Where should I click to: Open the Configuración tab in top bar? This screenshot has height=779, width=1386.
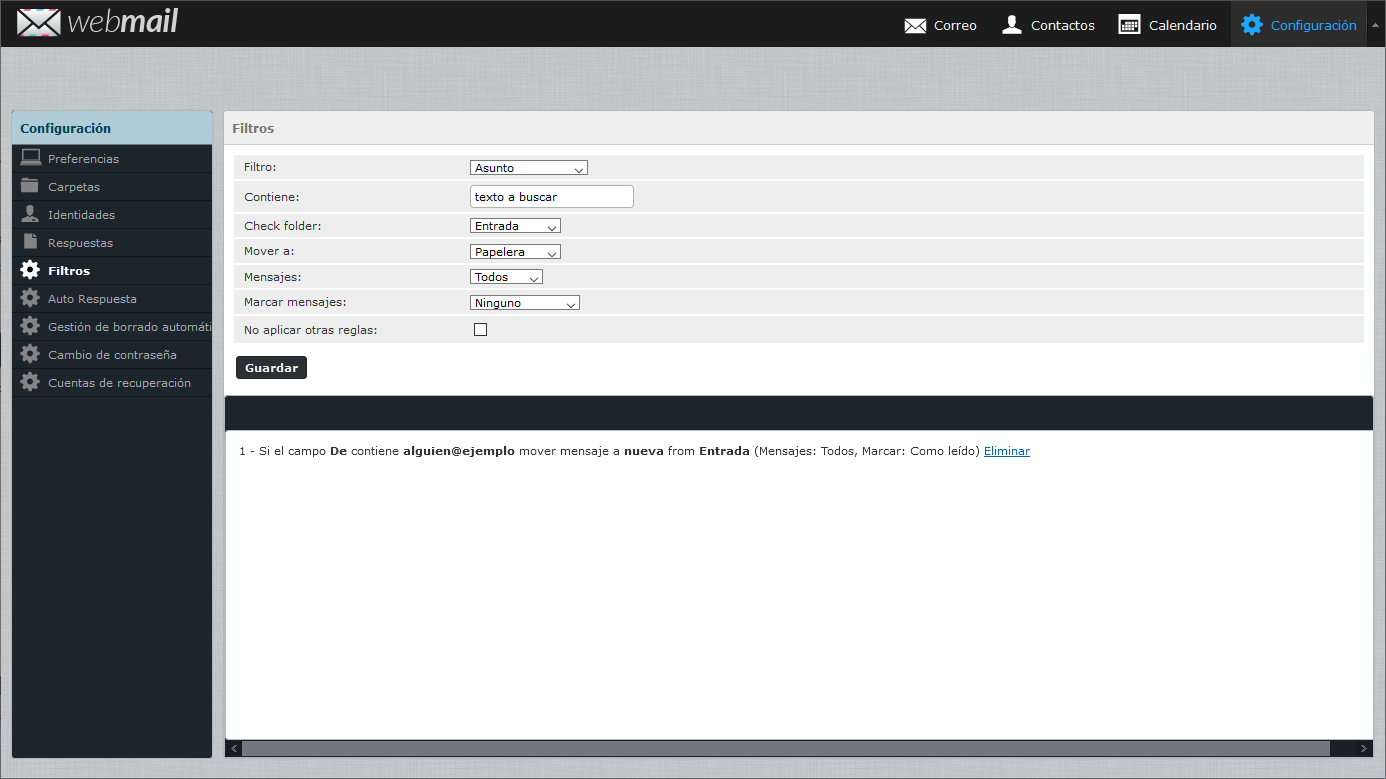(x=1298, y=25)
